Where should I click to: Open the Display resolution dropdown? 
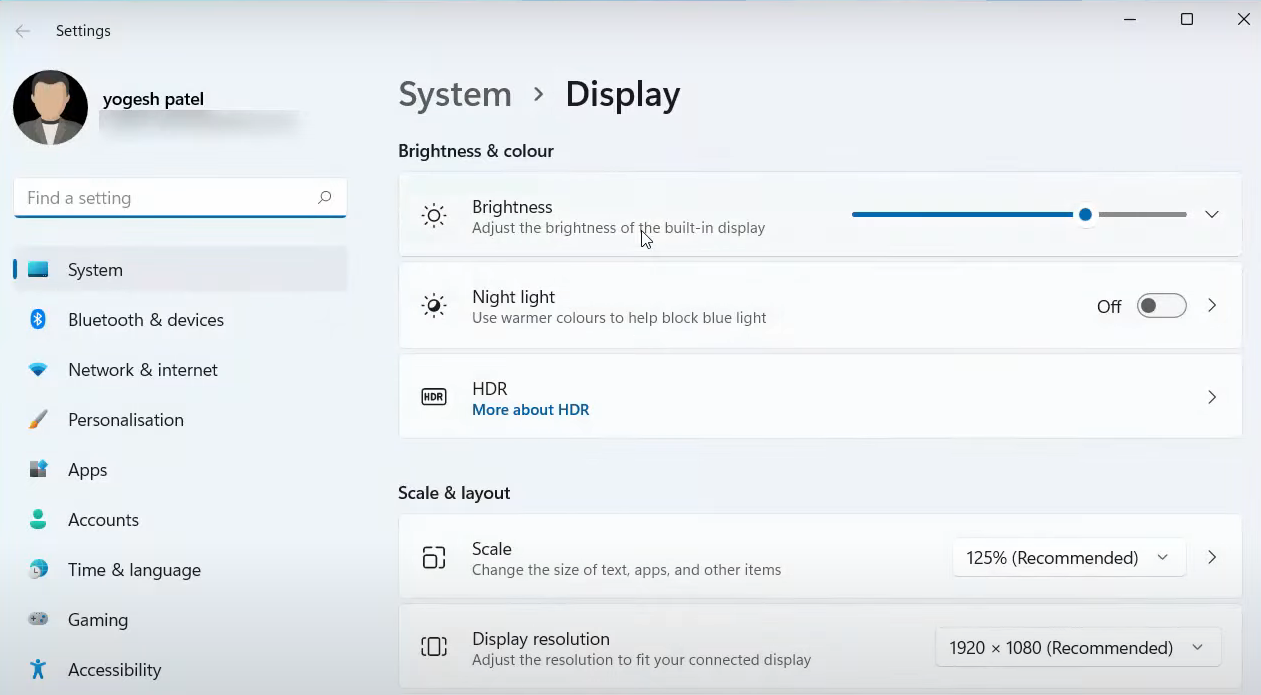1077,648
